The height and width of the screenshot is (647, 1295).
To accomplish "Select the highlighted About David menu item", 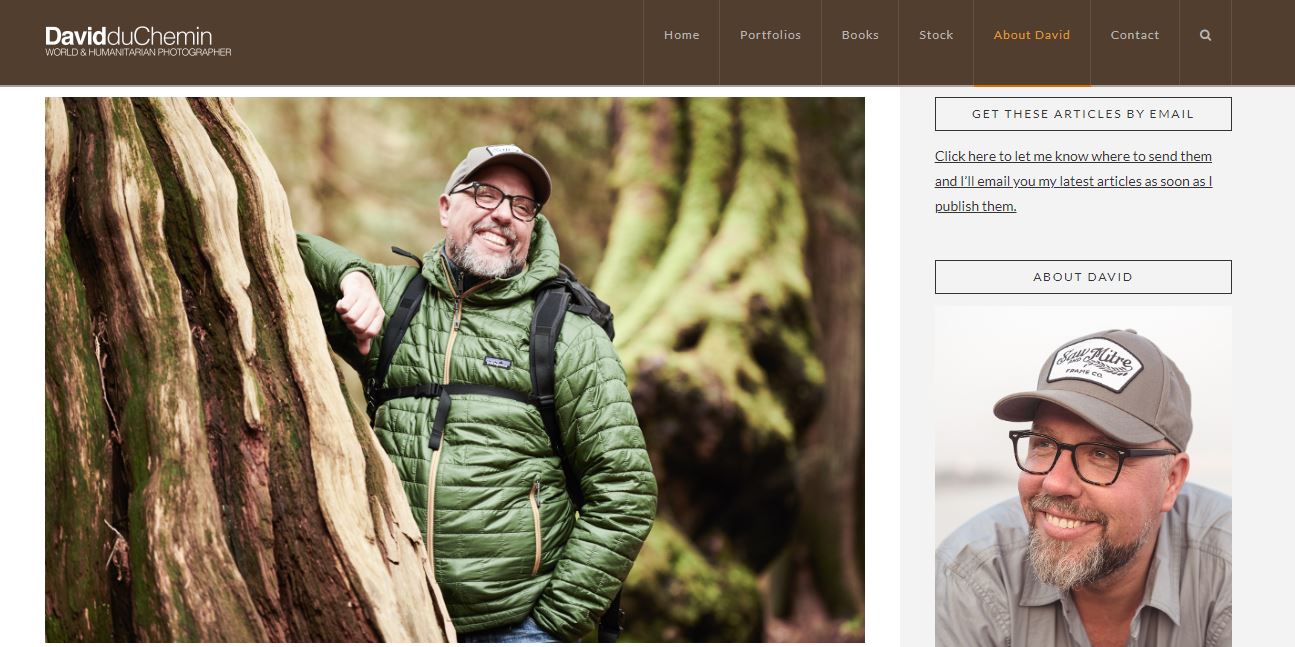I will 1032,35.
